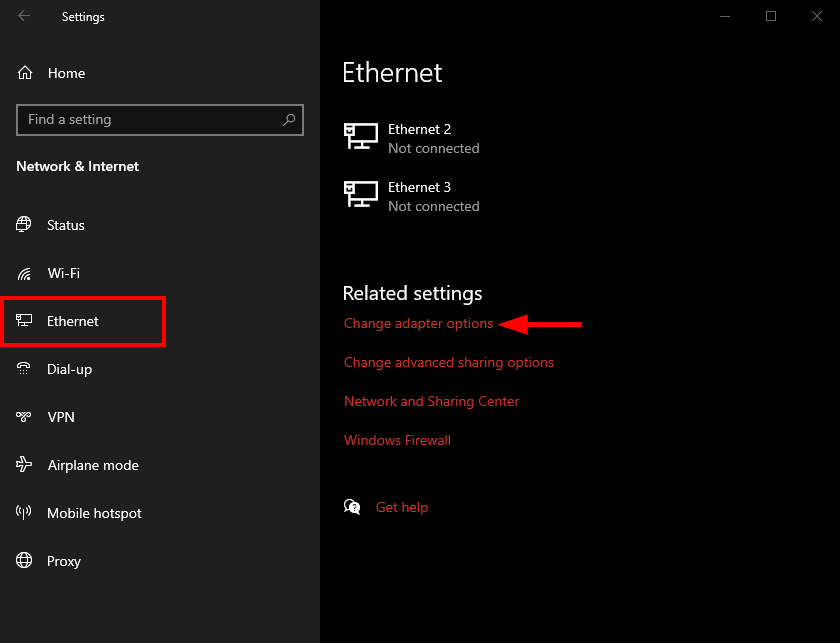Click the magnifier icon in the search box

289,120
